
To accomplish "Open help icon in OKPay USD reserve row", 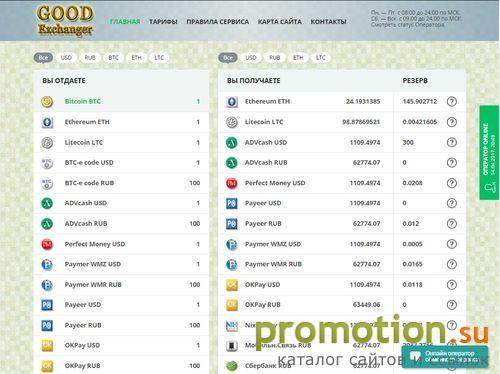I will point(452,285).
